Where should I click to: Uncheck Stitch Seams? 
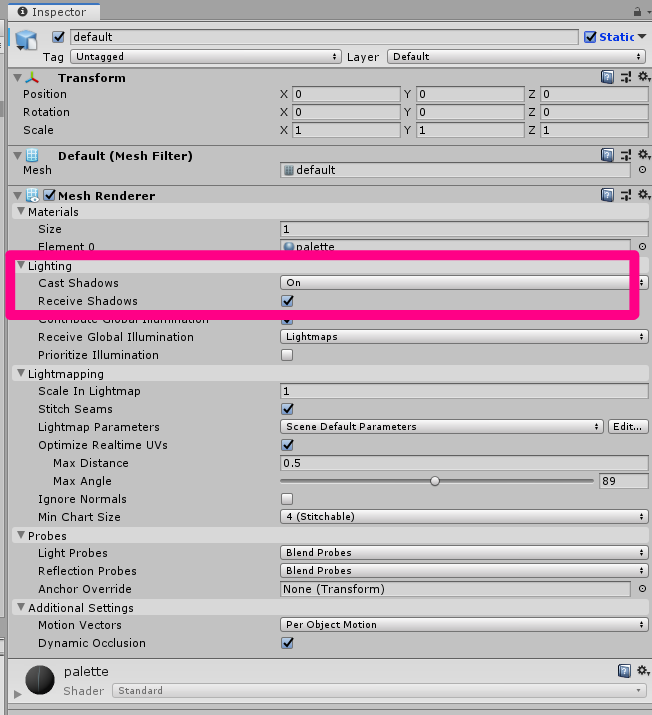pyautogui.click(x=287, y=409)
